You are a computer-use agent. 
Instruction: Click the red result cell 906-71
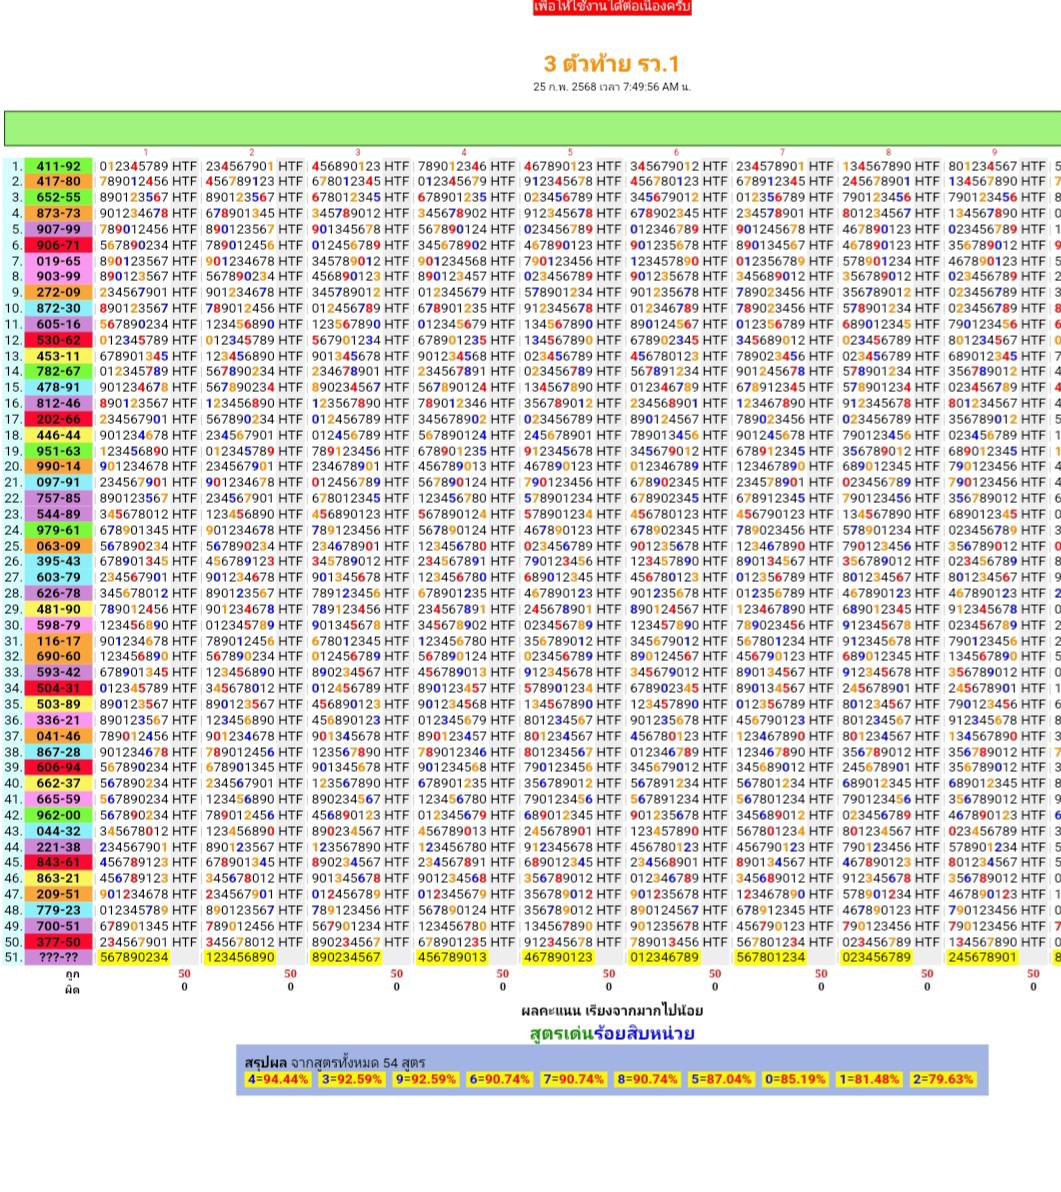click(59, 245)
